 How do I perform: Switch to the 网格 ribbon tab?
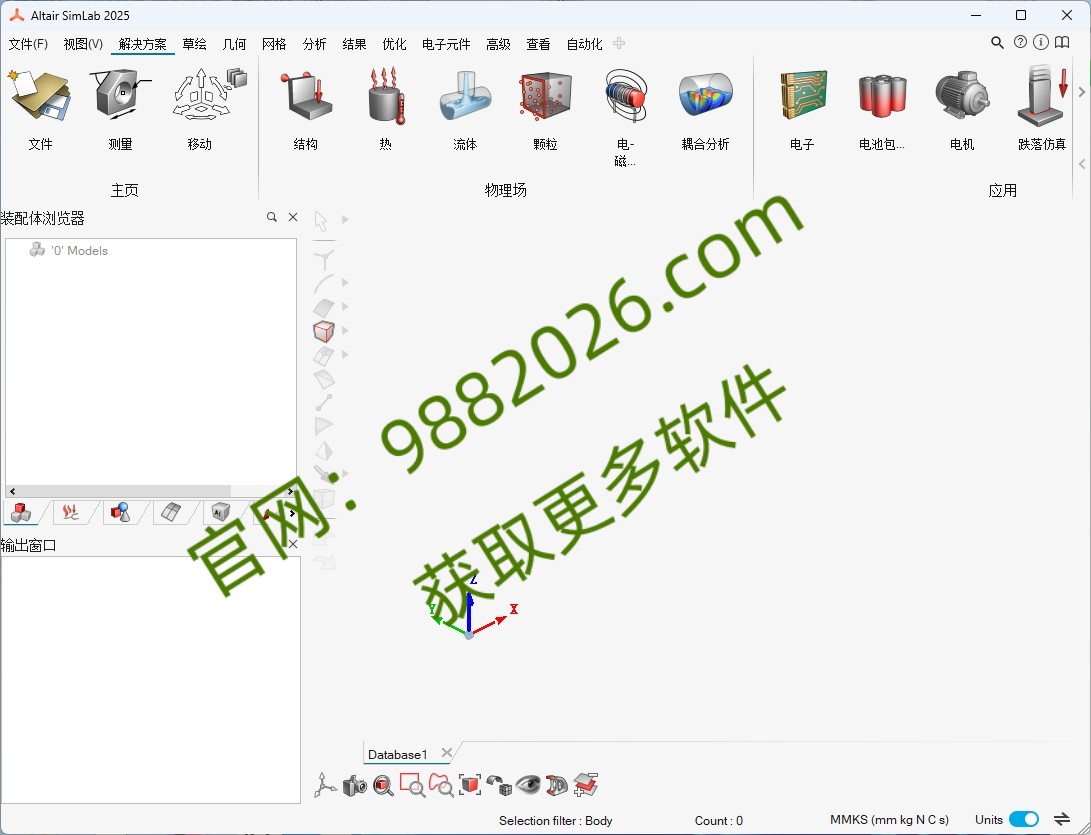(x=274, y=44)
